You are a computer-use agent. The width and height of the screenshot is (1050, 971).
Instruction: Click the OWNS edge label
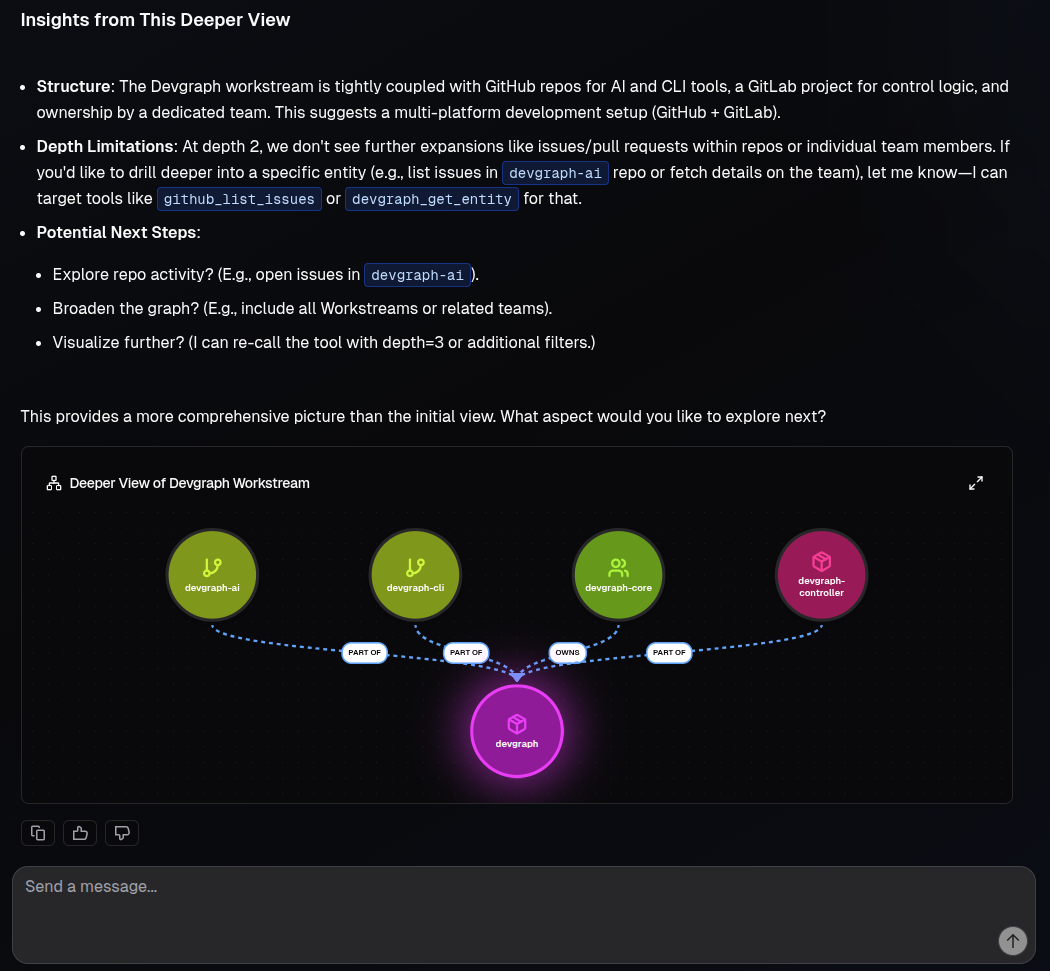[x=567, y=652]
